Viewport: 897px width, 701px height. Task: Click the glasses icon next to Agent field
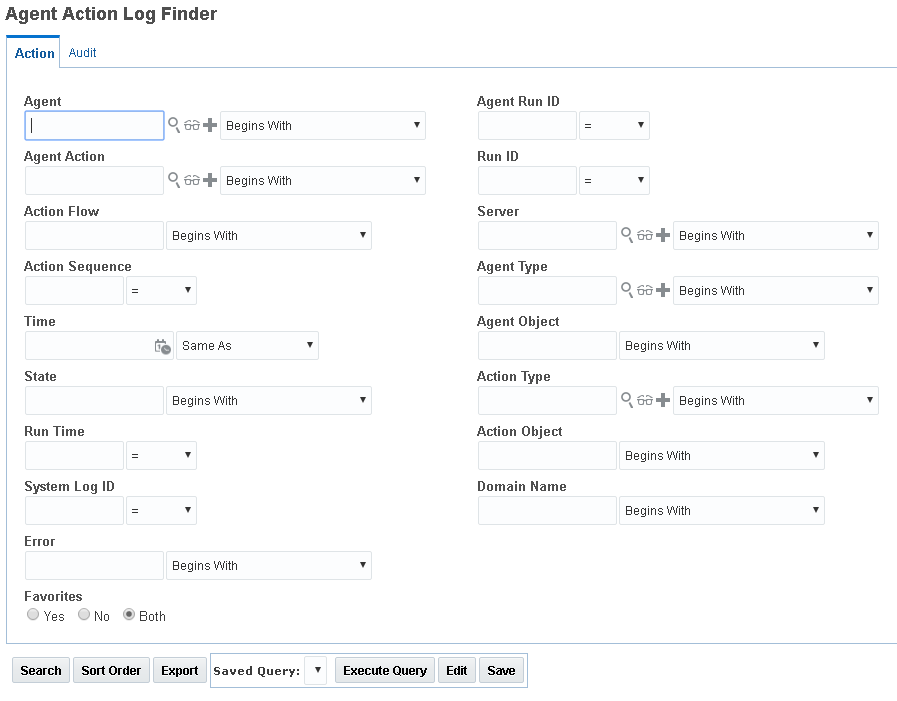pos(192,125)
